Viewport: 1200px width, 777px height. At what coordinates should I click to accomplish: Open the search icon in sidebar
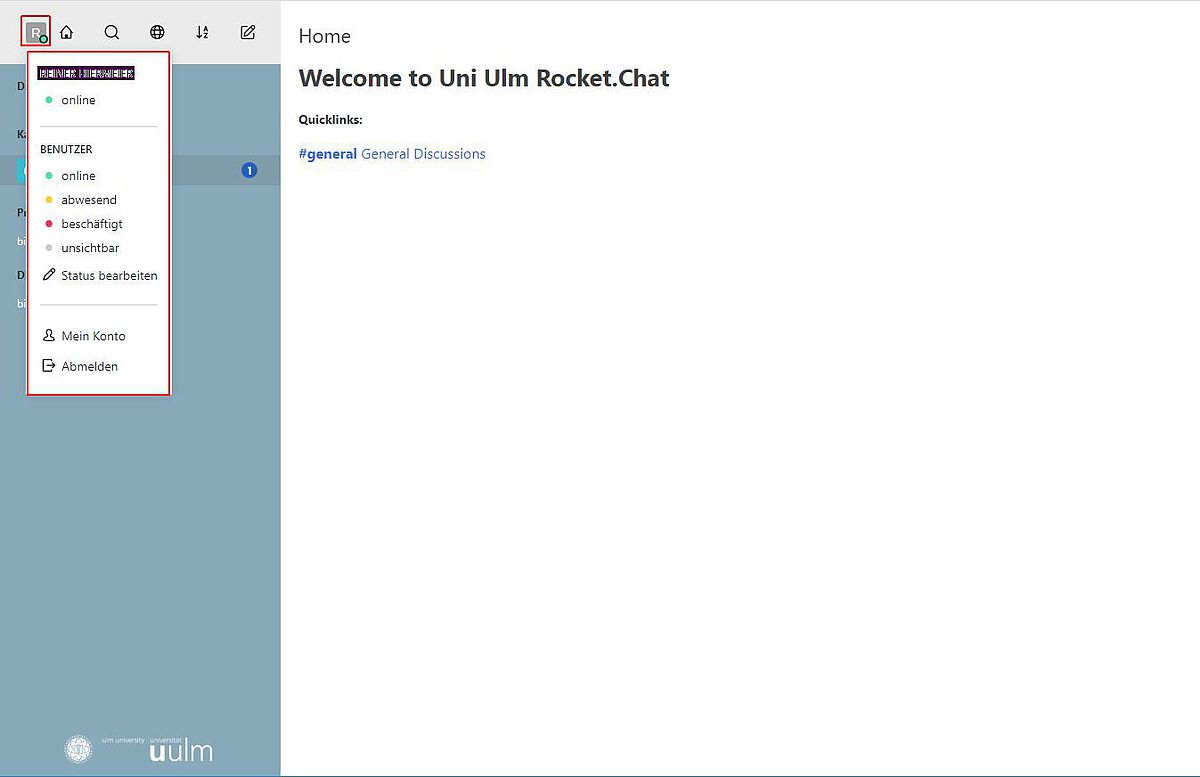pos(112,32)
